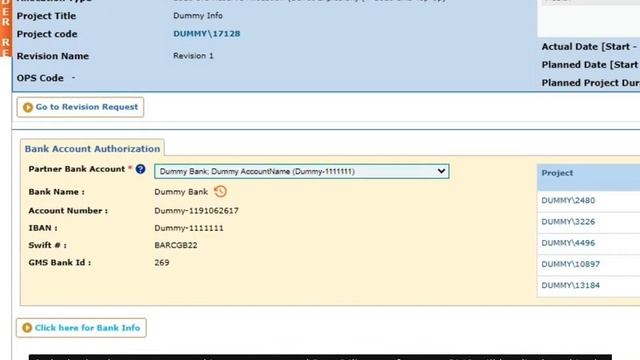This screenshot has height=360, width=640.
Task: Click the Swift # label
Action: point(47,245)
